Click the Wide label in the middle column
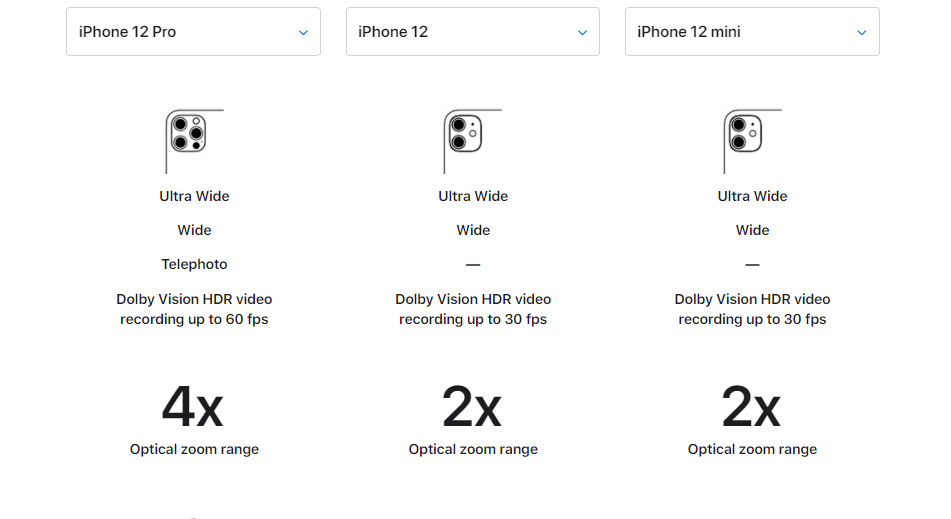 (x=473, y=230)
